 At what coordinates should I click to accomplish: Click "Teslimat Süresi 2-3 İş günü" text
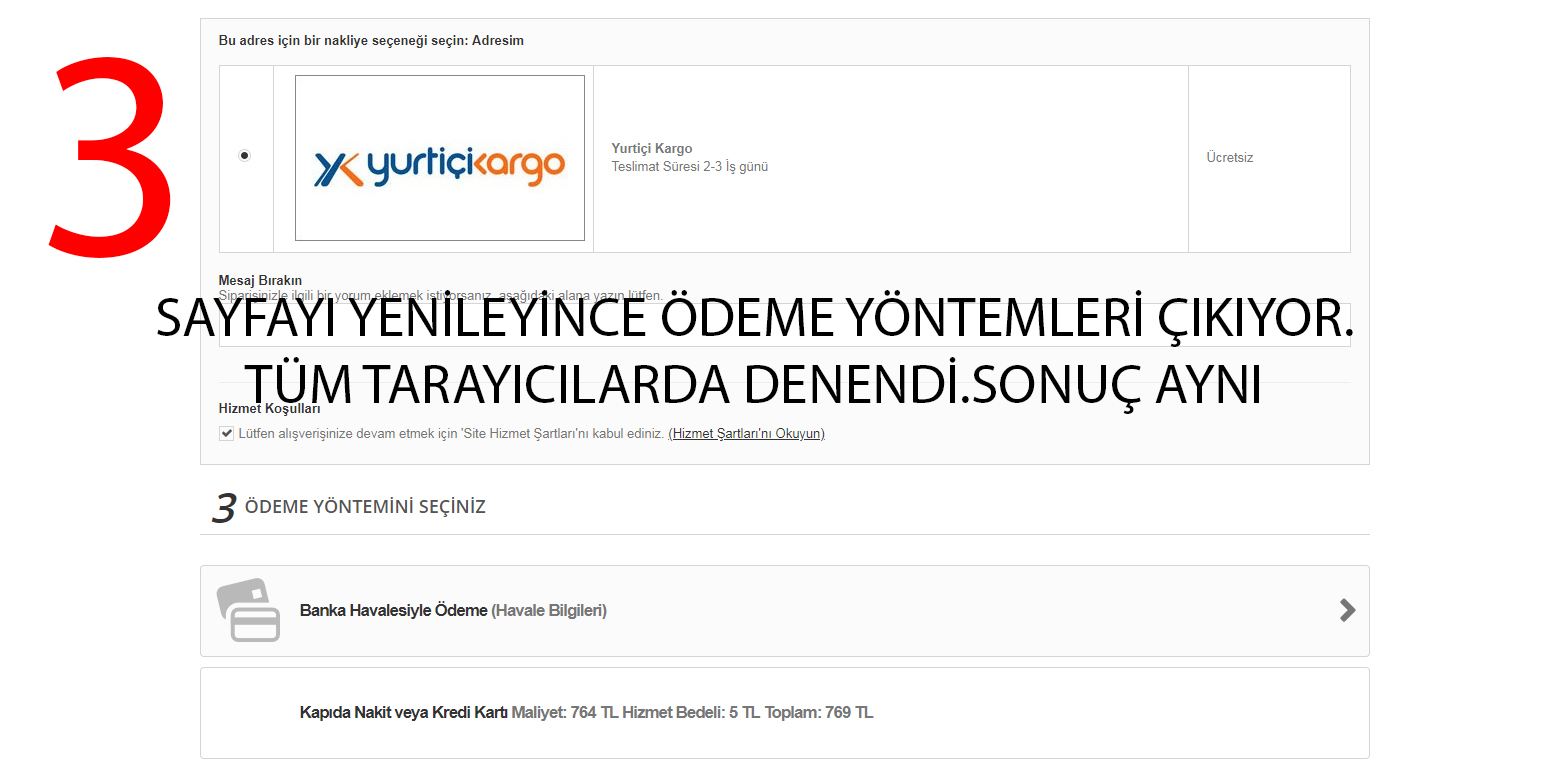[690, 167]
